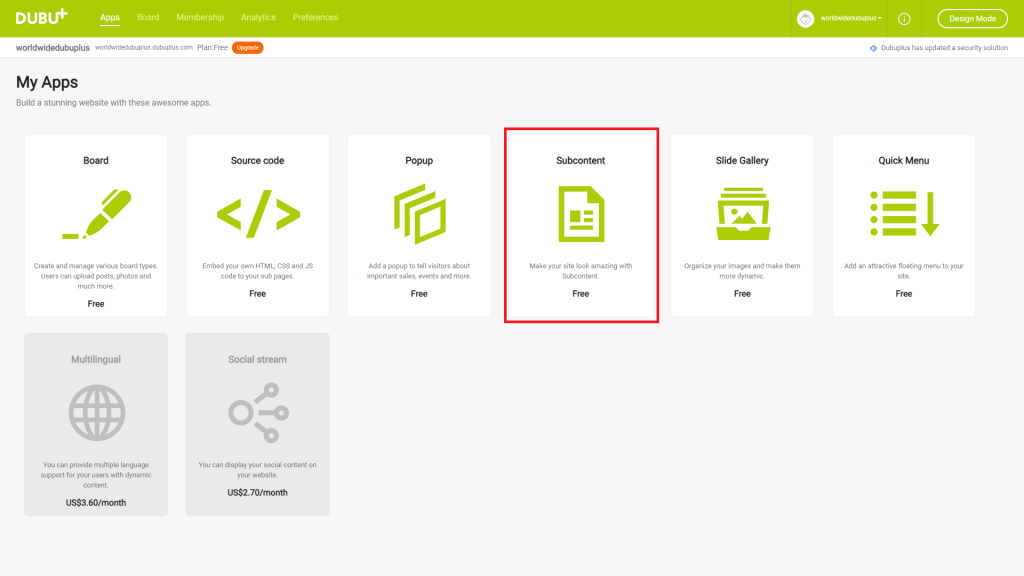Image resolution: width=1024 pixels, height=576 pixels.
Task: Click the Quick Menu floating menu description
Action: pos(904,271)
